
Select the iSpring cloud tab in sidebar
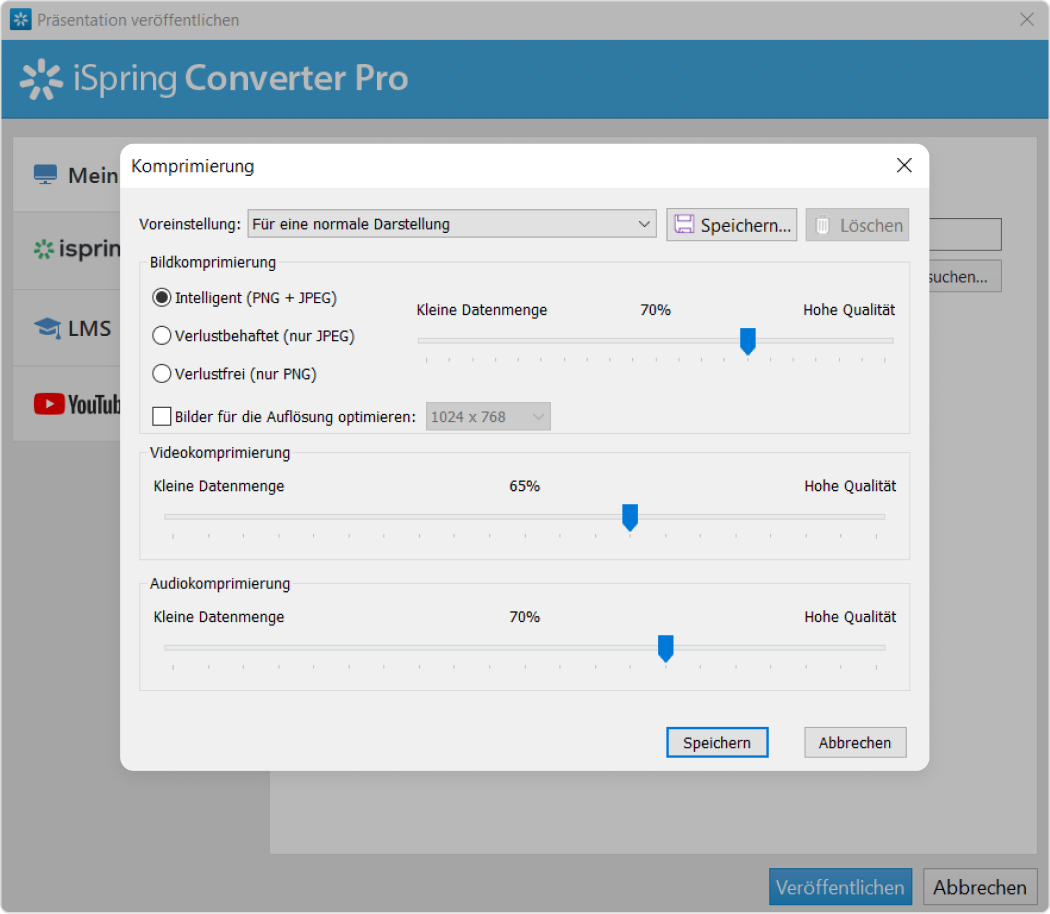(x=67, y=250)
